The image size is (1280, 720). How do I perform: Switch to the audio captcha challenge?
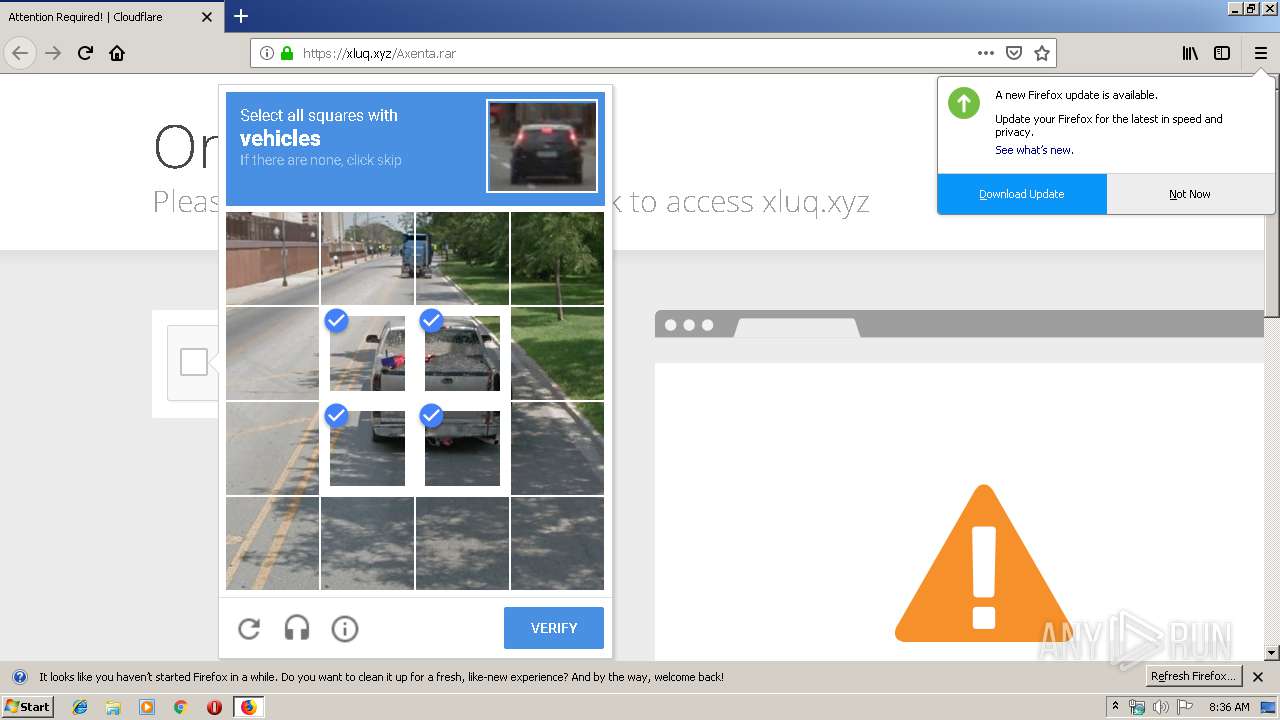pos(297,628)
